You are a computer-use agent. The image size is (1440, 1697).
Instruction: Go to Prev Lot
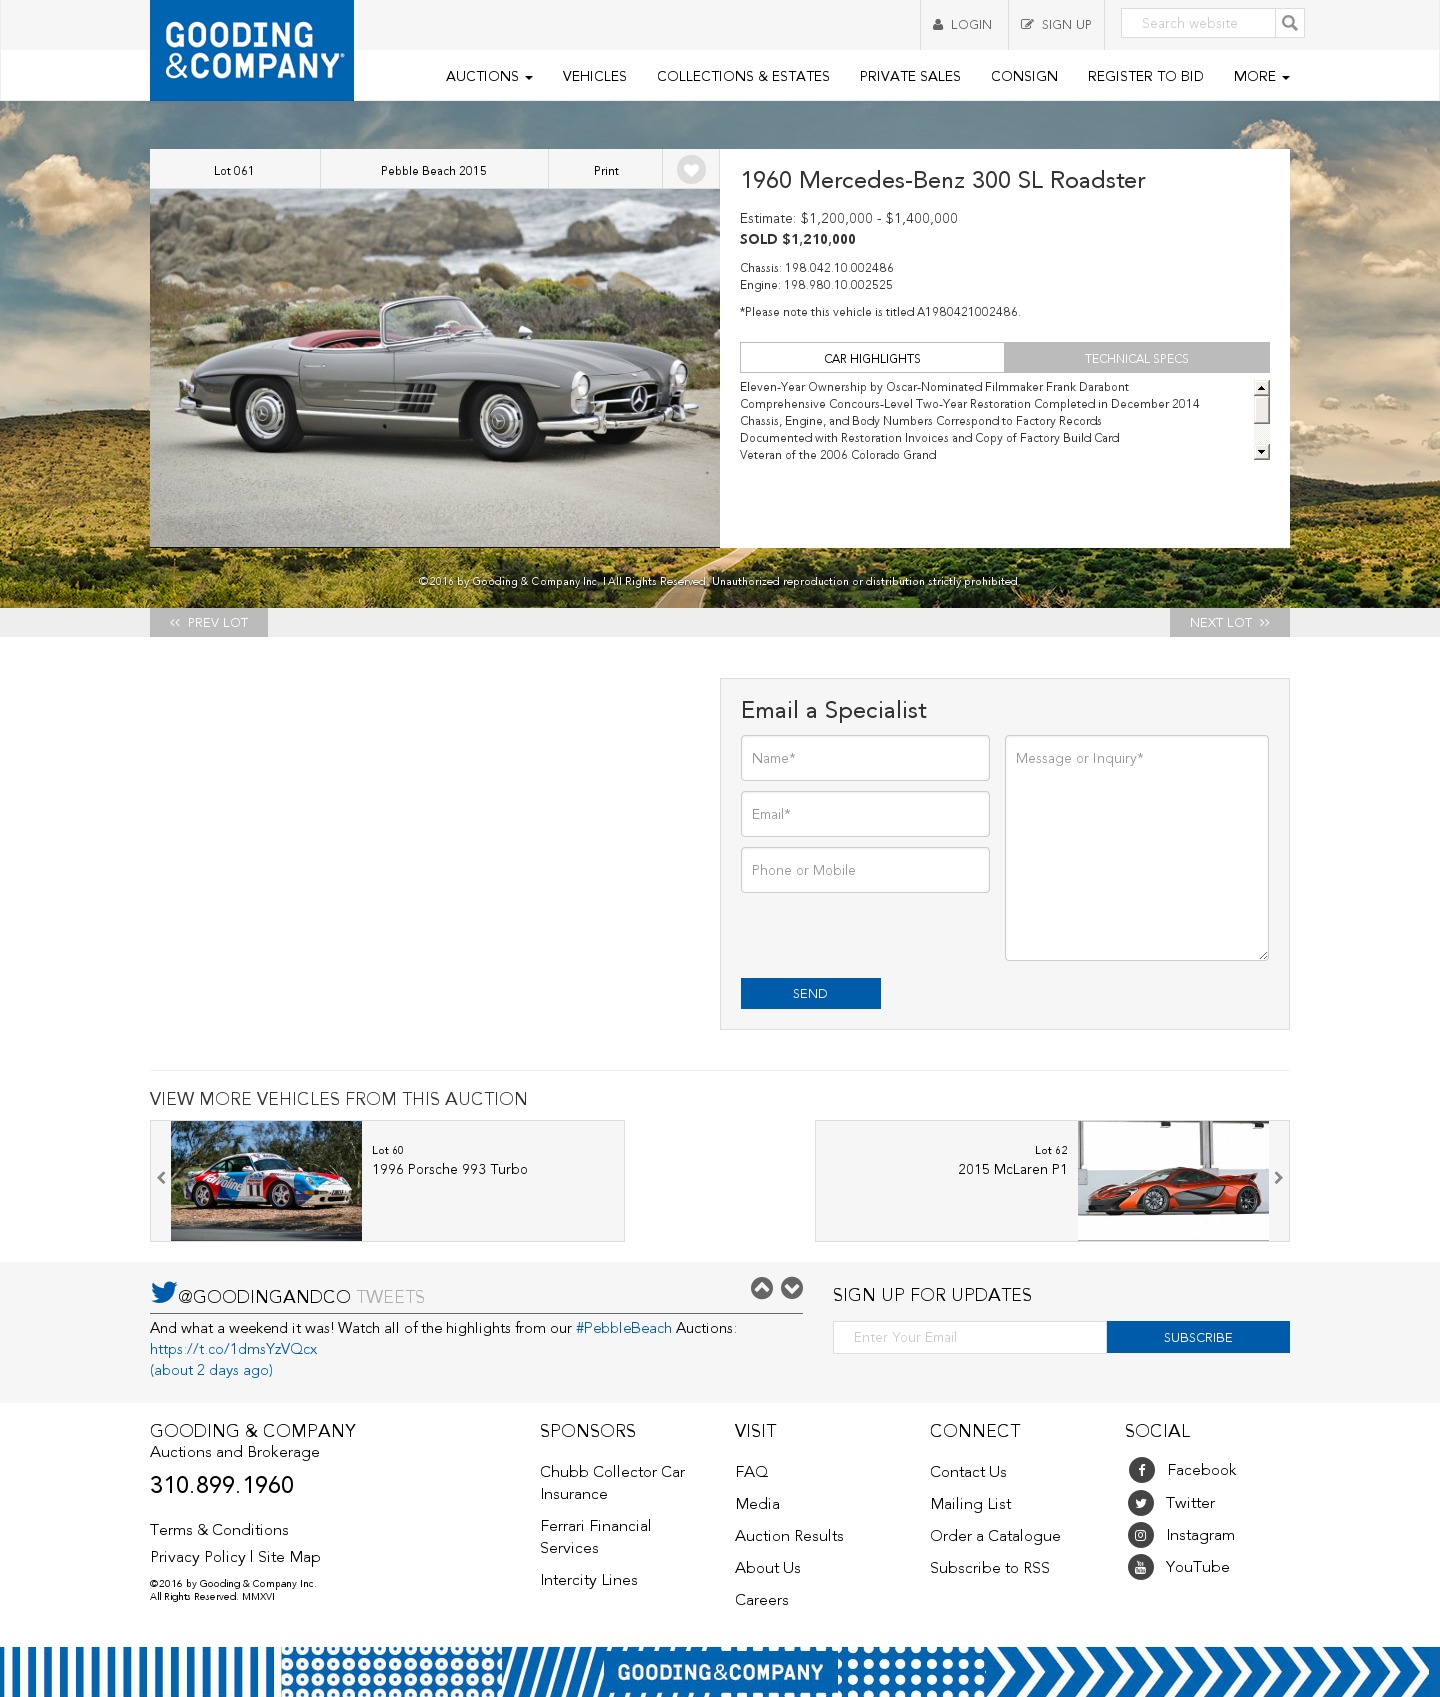(x=209, y=622)
